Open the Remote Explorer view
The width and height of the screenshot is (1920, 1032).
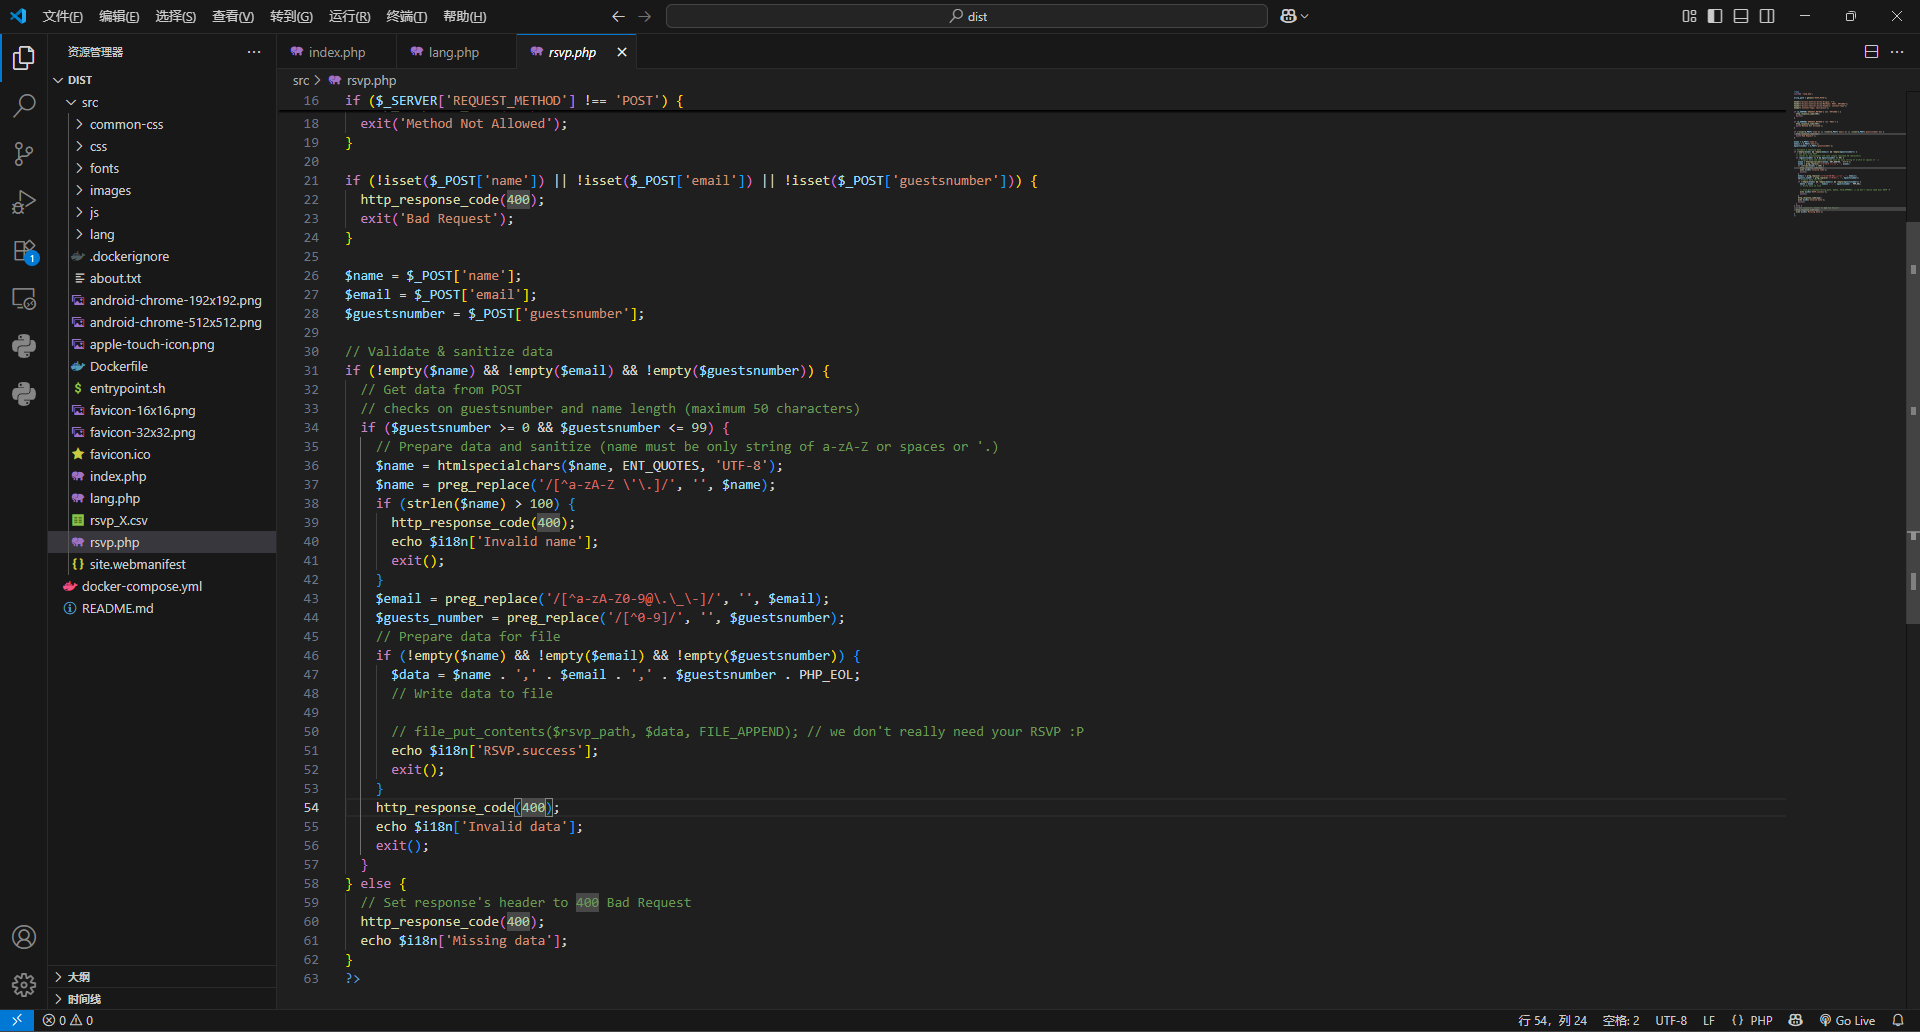(x=24, y=299)
